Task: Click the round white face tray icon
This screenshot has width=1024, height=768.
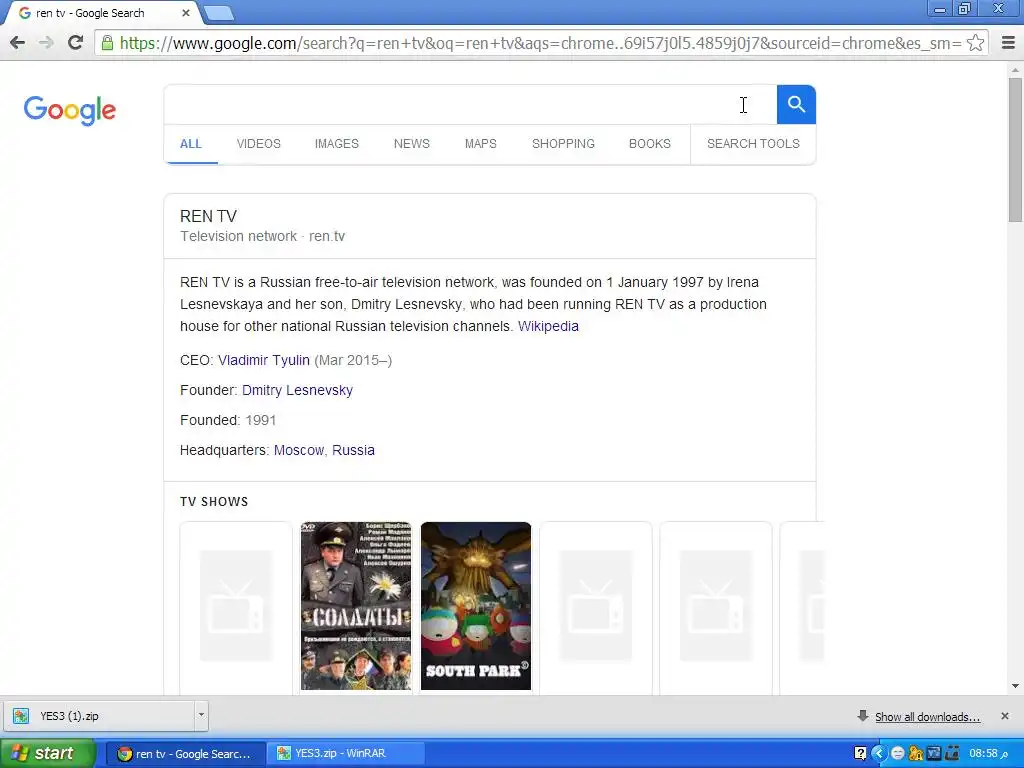Action: tap(898, 754)
